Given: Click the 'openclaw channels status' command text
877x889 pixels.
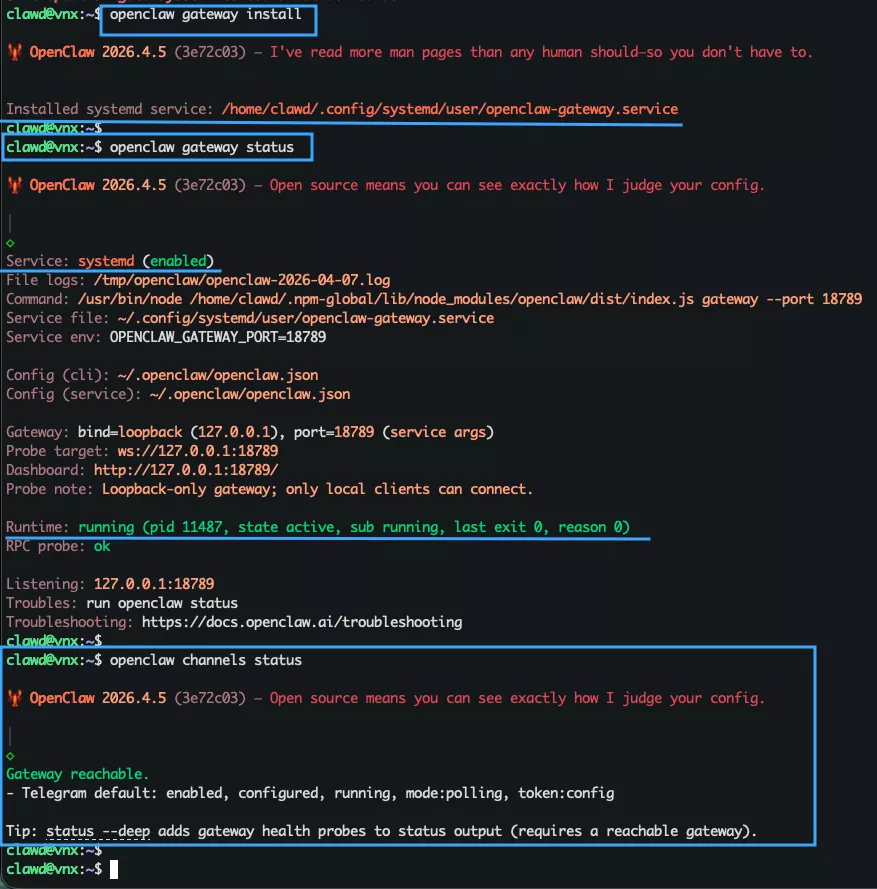Looking at the screenshot, I should pyautogui.click(x=205, y=660).
